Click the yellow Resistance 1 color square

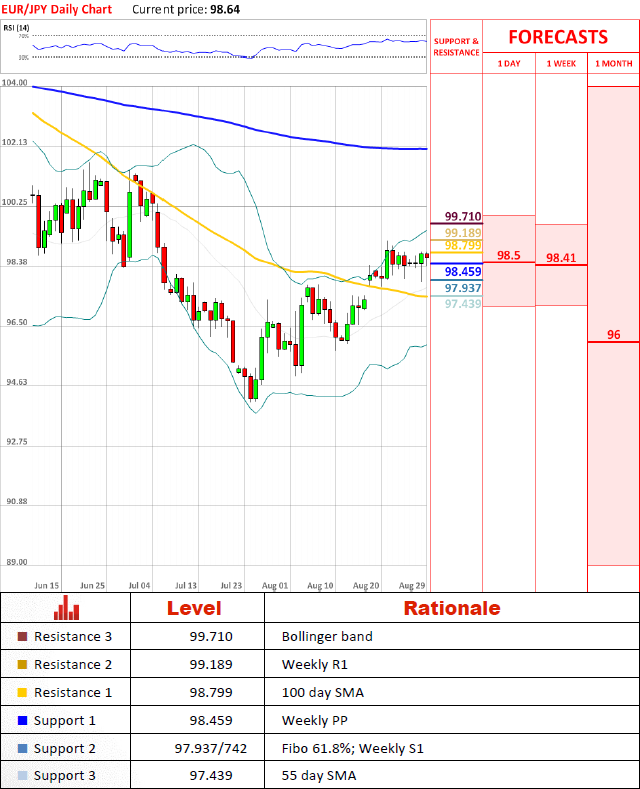23,693
